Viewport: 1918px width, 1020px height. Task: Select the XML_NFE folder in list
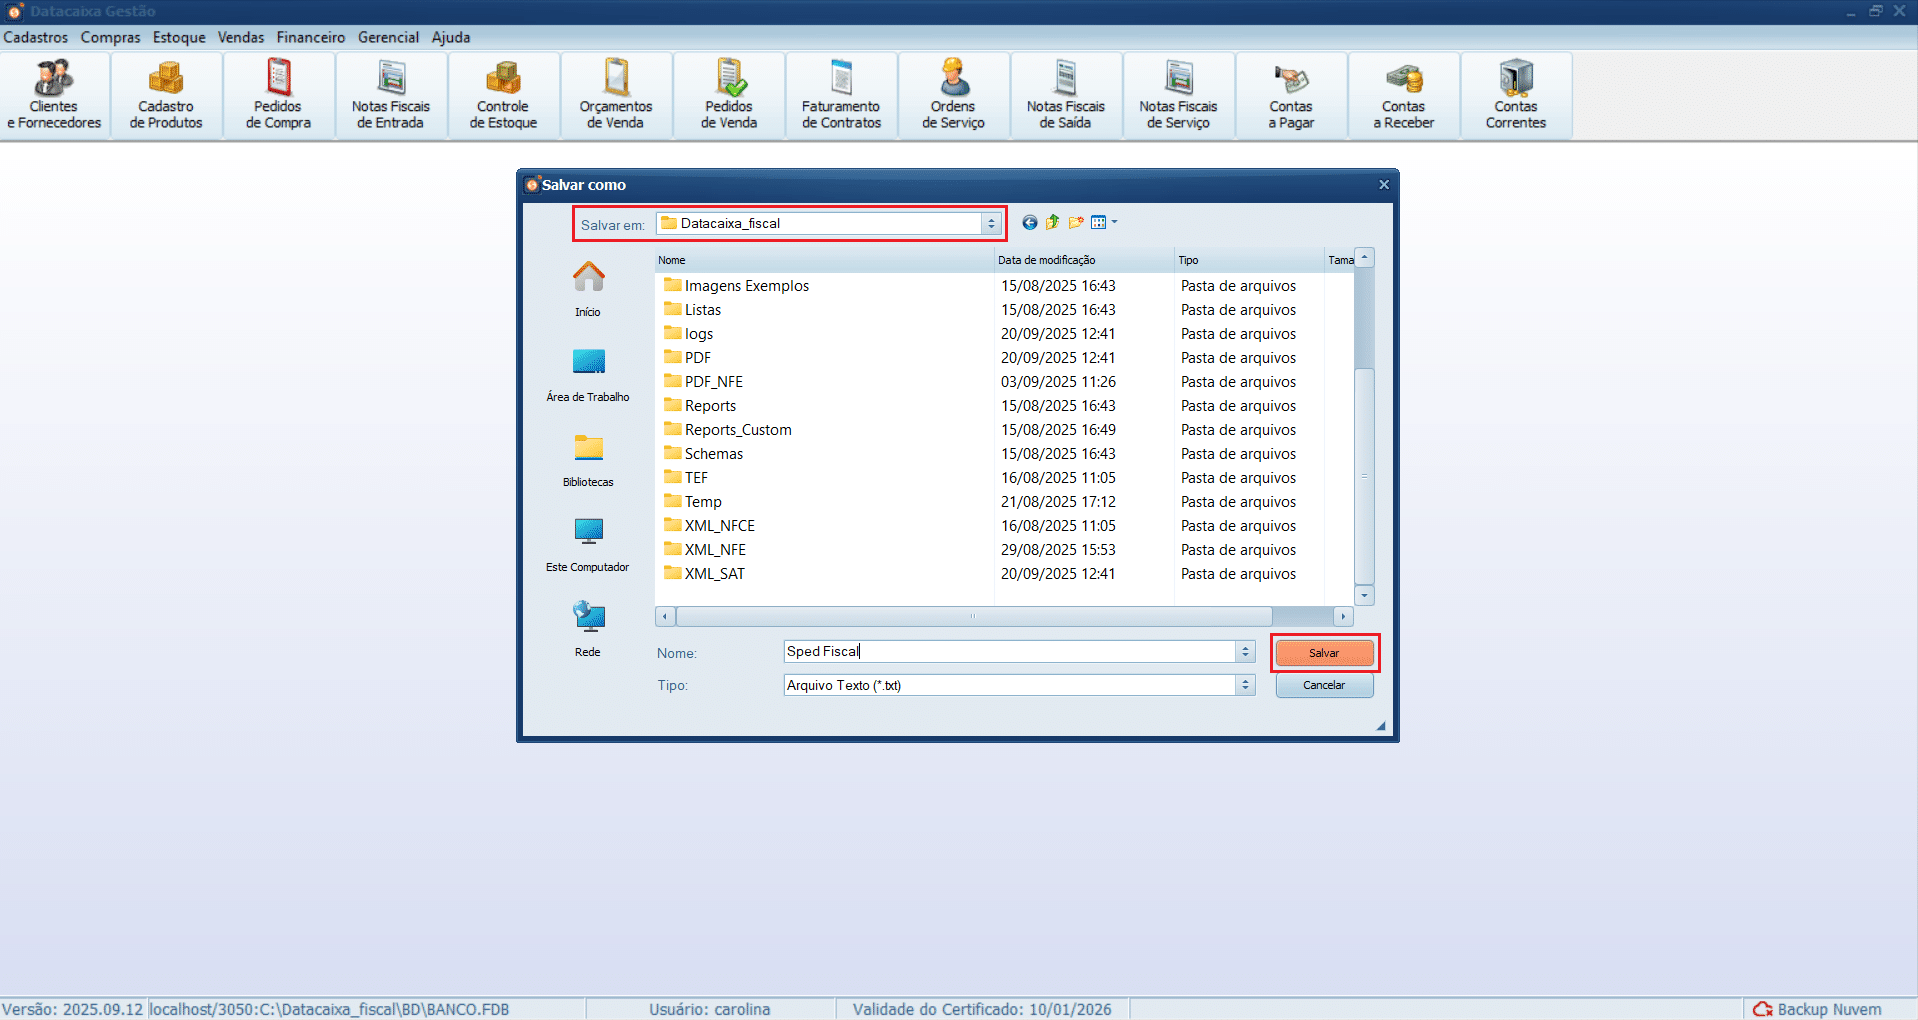[715, 550]
